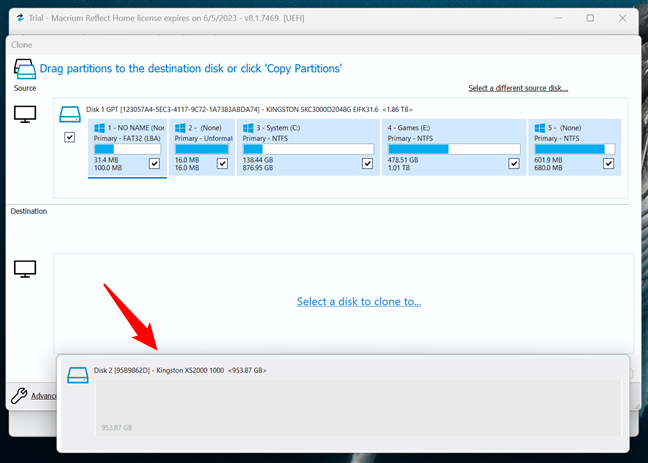
Task: Click the Destination computer monitor icon
Action: pyautogui.click(x=25, y=269)
